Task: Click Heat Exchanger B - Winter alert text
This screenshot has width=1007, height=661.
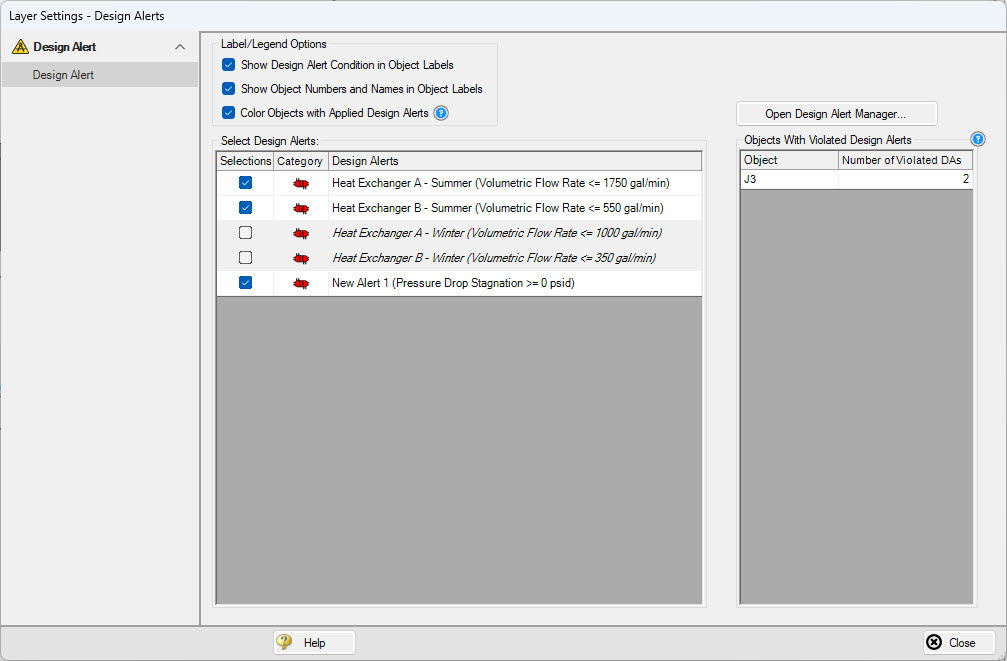Action: pyautogui.click(x=494, y=258)
